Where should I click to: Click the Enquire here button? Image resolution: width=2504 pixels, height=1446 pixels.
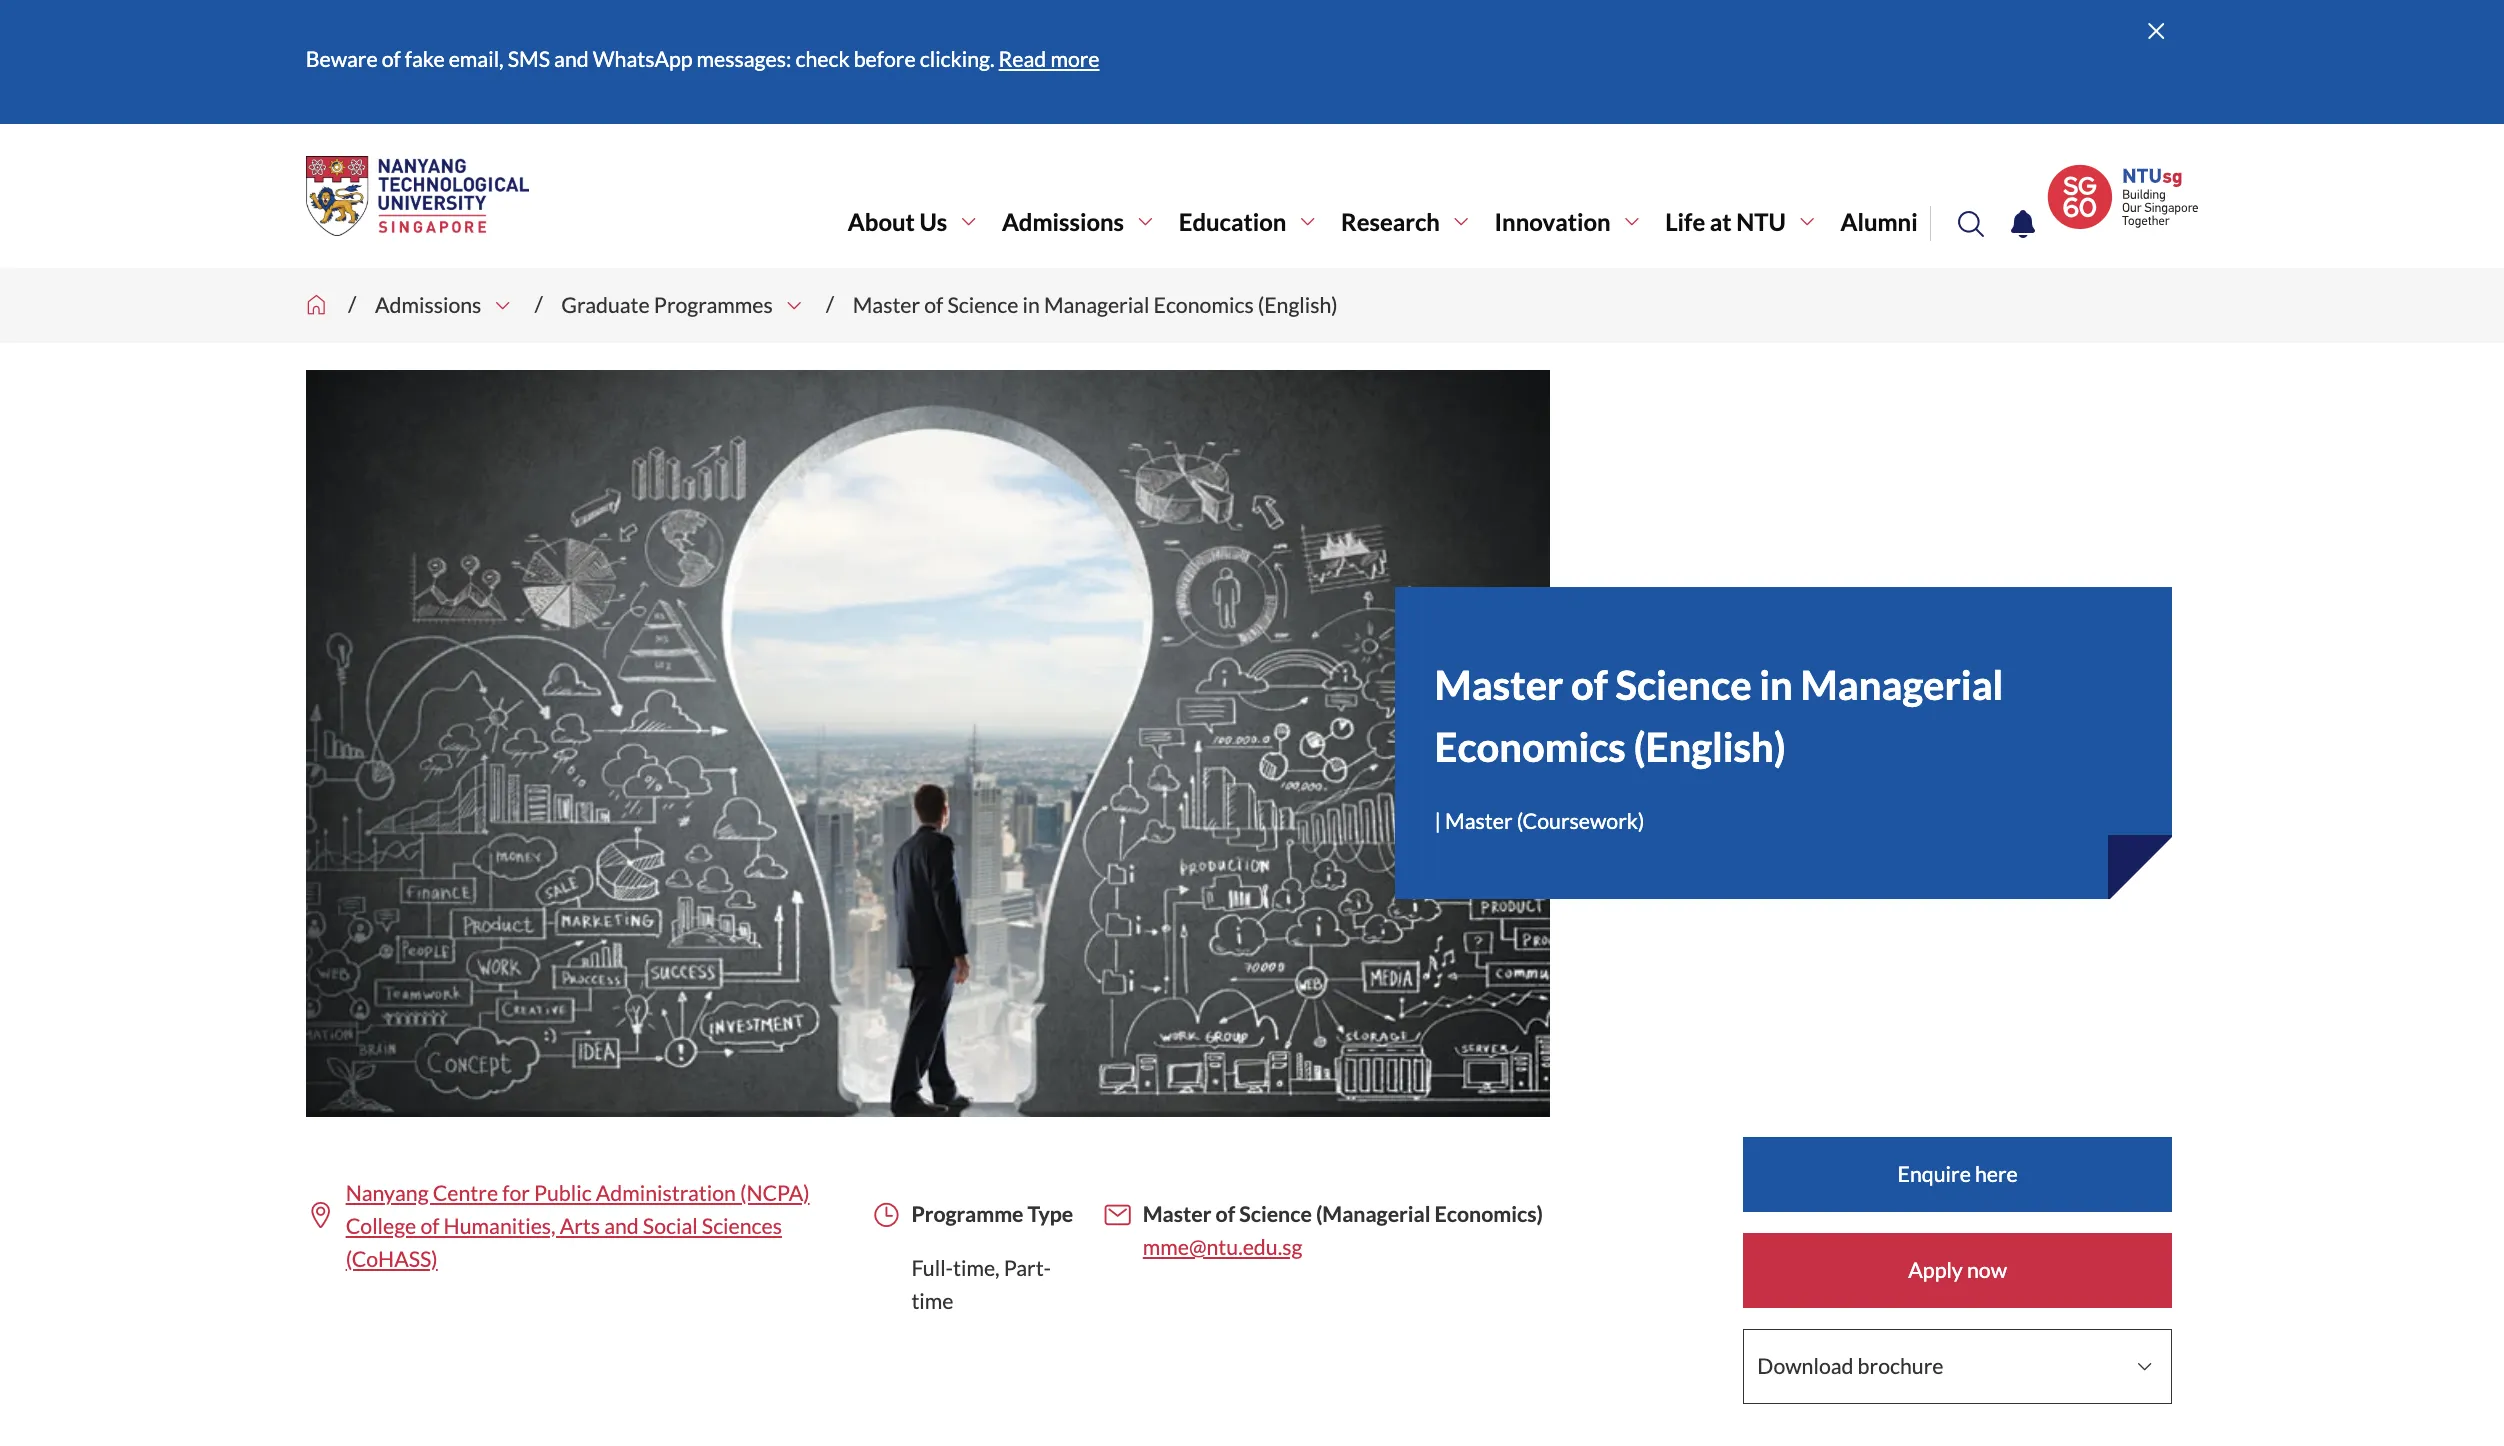[x=1956, y=1174]
